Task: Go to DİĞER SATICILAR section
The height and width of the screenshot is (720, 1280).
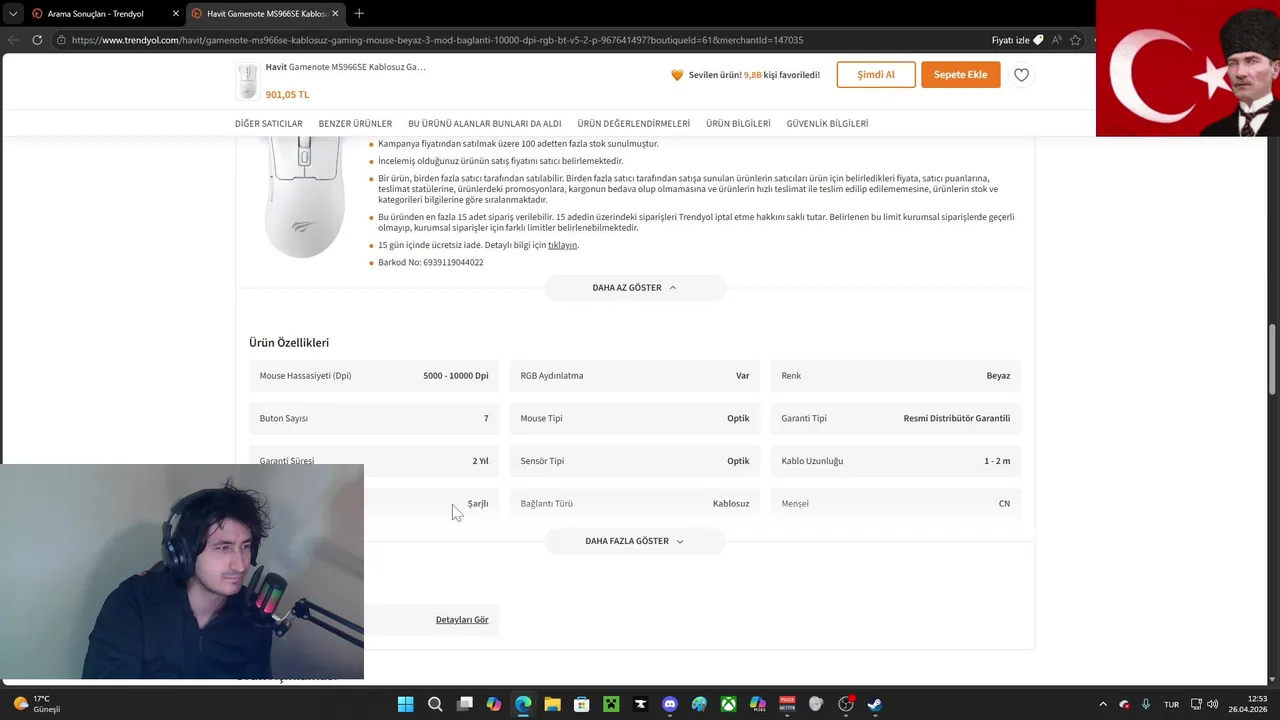Action: pyautogui.click(x=269, y=124)
